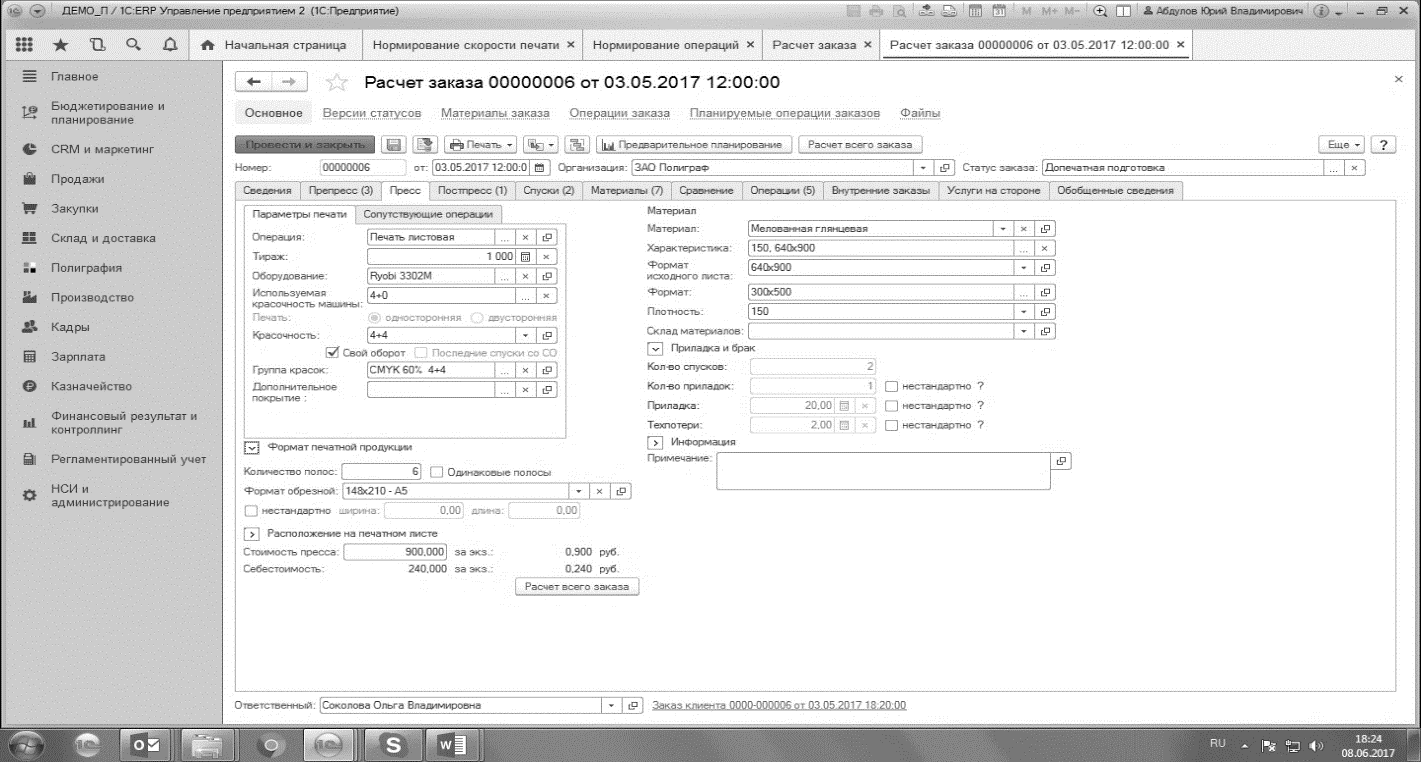Tick нестандартно for Техпотери

coord(891,425)
